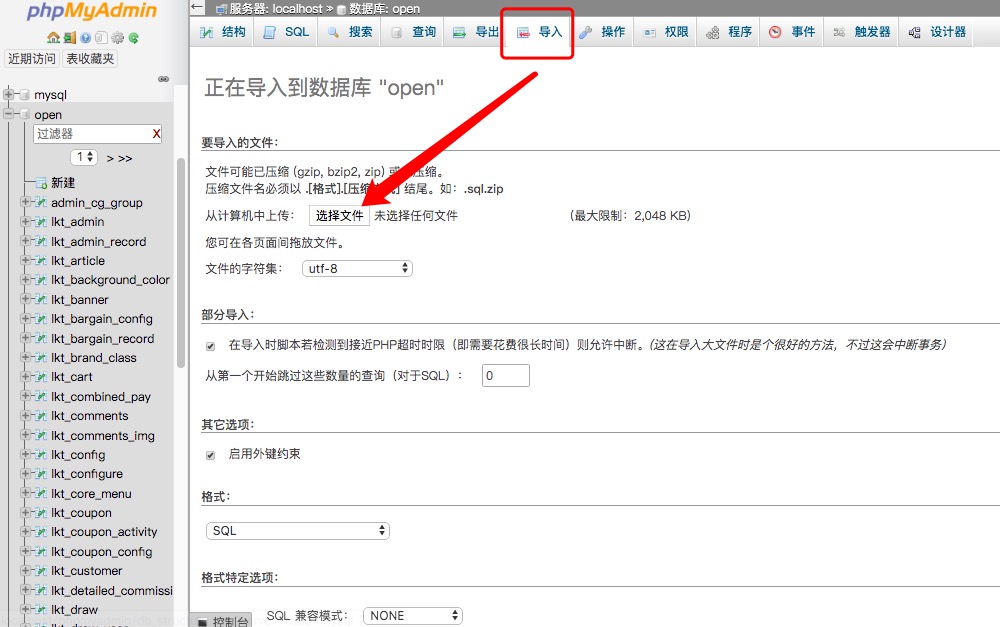The width and height of the screenshot is (1000, 627).
Task: Open the 程序 tab
Action: [x=729, y=32]
